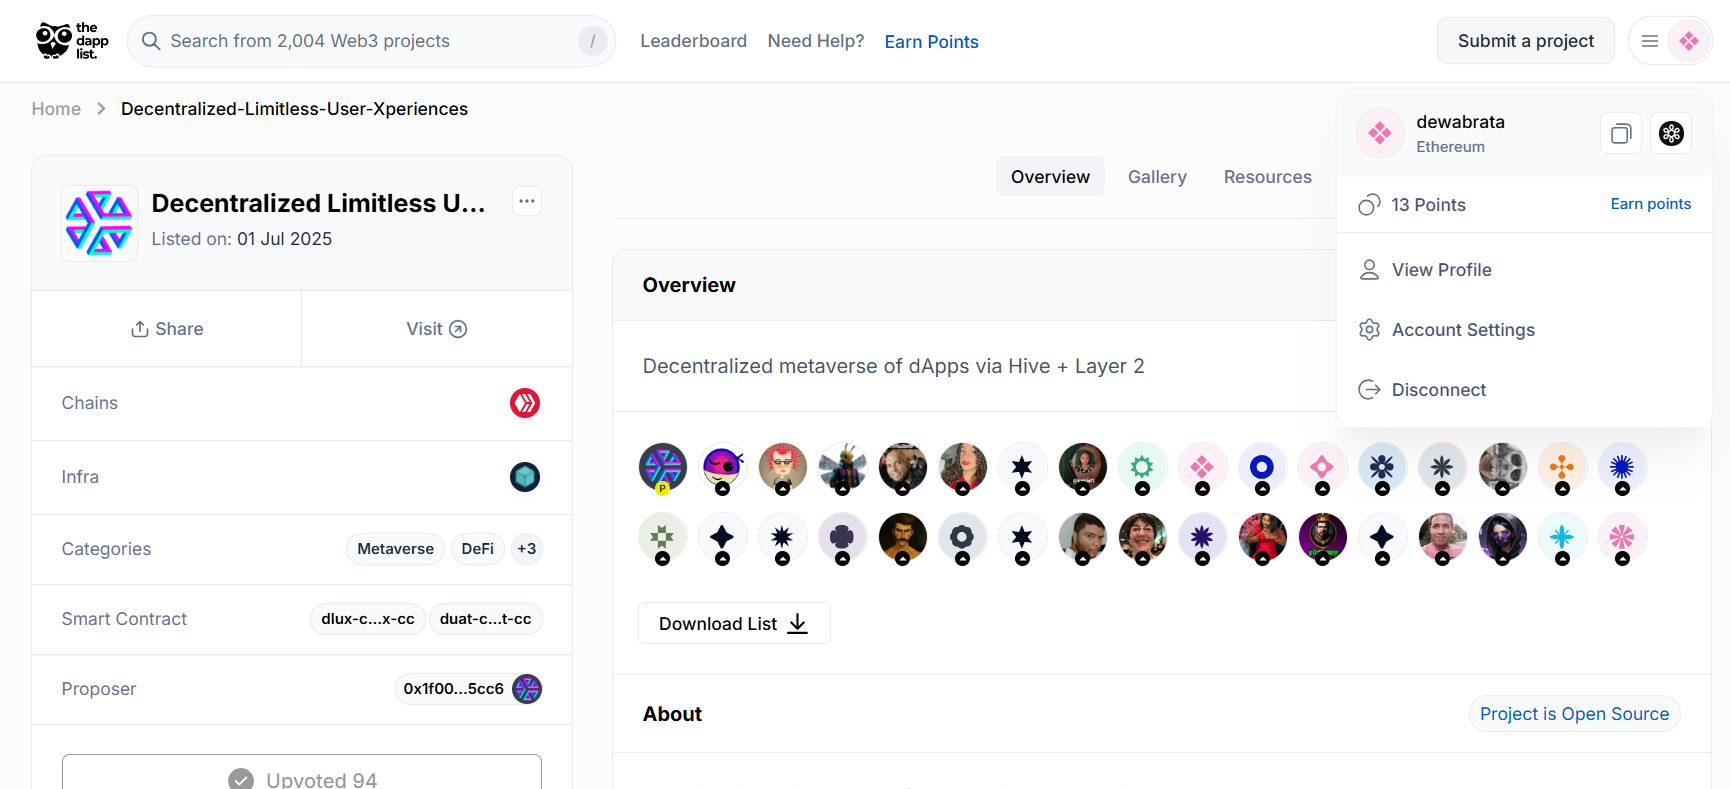The height and width of the screenshot is (789, 1730).
Task: Click the dark gear ring avatar
Action: click(962, 537)
